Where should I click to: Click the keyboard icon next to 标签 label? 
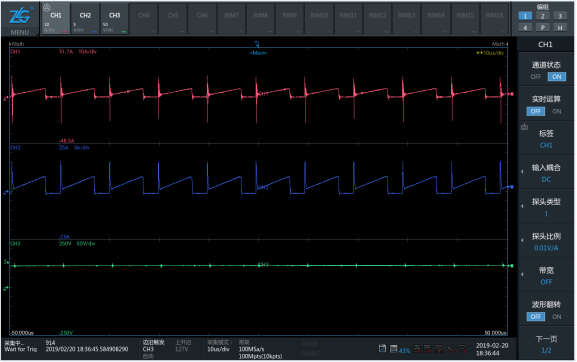[x=524, y=127]
